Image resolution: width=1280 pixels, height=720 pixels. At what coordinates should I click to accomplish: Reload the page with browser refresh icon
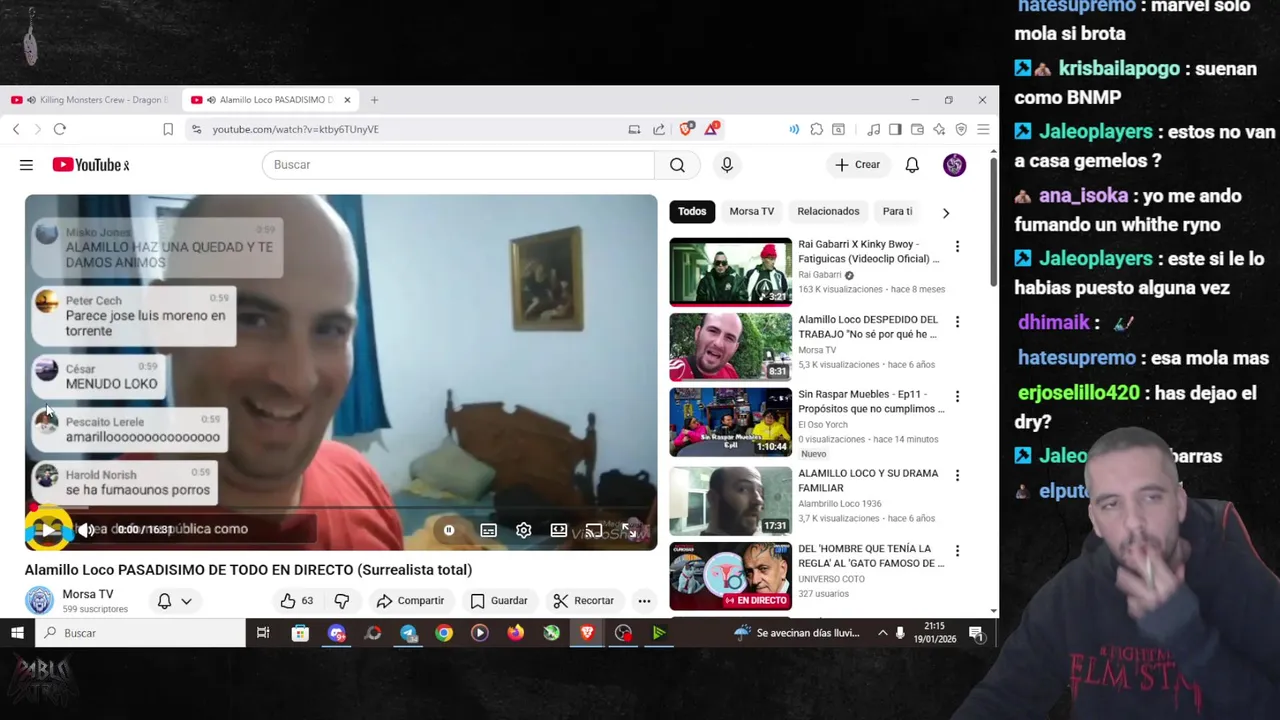pyautogui.click(x=60, y=129)
